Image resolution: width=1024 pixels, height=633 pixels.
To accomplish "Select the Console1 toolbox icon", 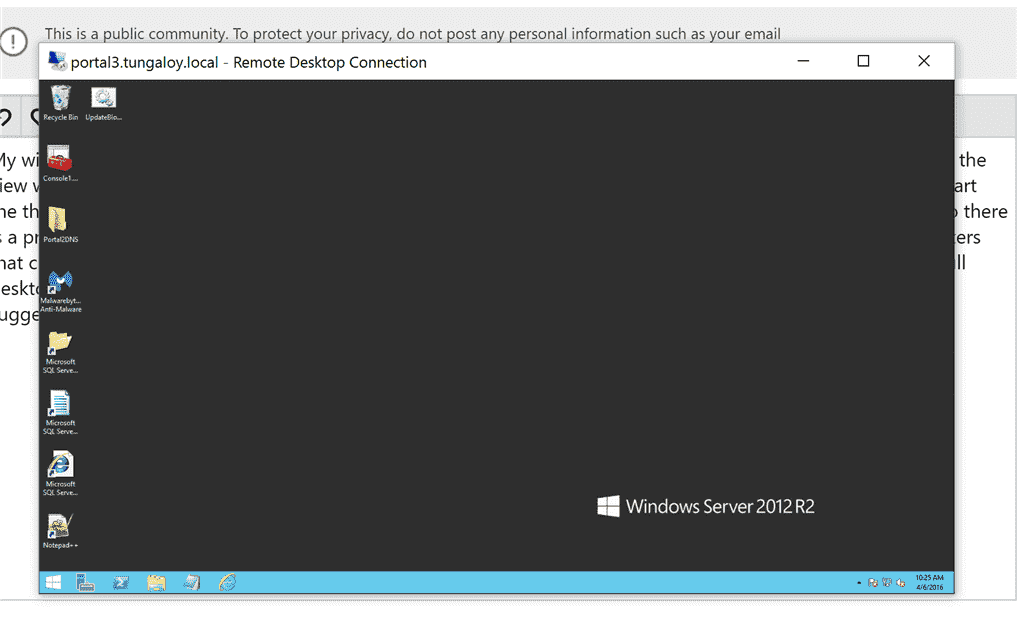I will pos(60,164).
